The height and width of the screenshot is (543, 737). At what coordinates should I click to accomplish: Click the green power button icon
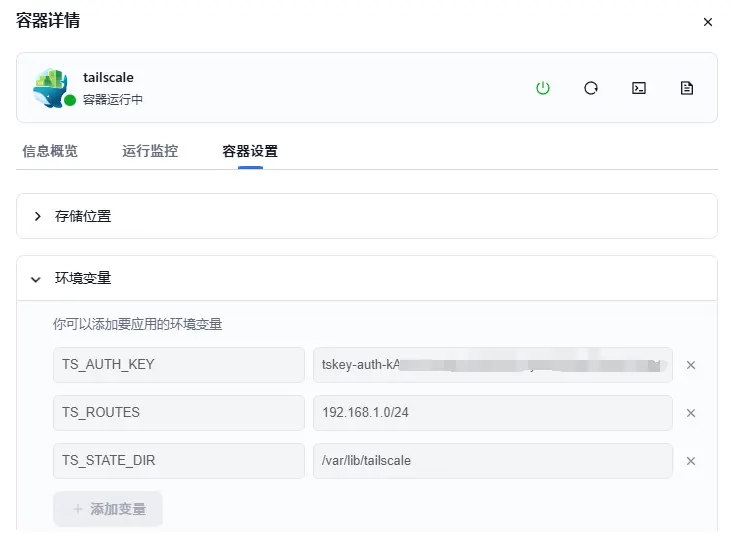click(543, 88)
